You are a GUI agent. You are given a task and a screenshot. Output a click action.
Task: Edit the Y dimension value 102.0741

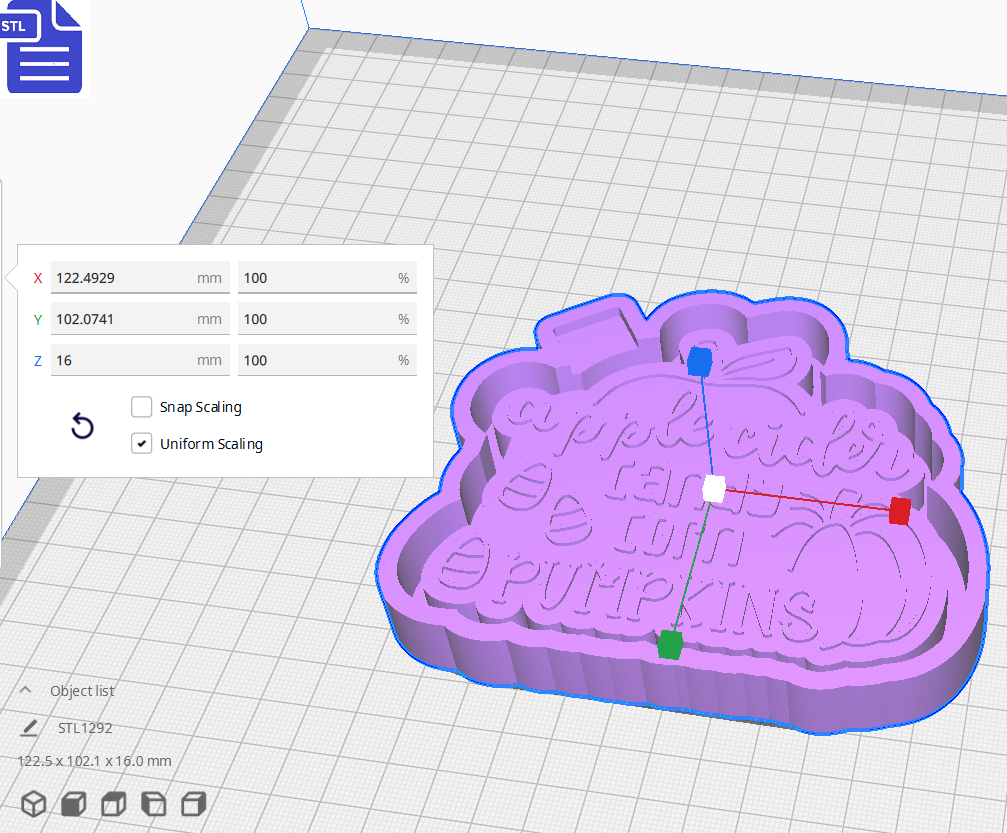140,318
